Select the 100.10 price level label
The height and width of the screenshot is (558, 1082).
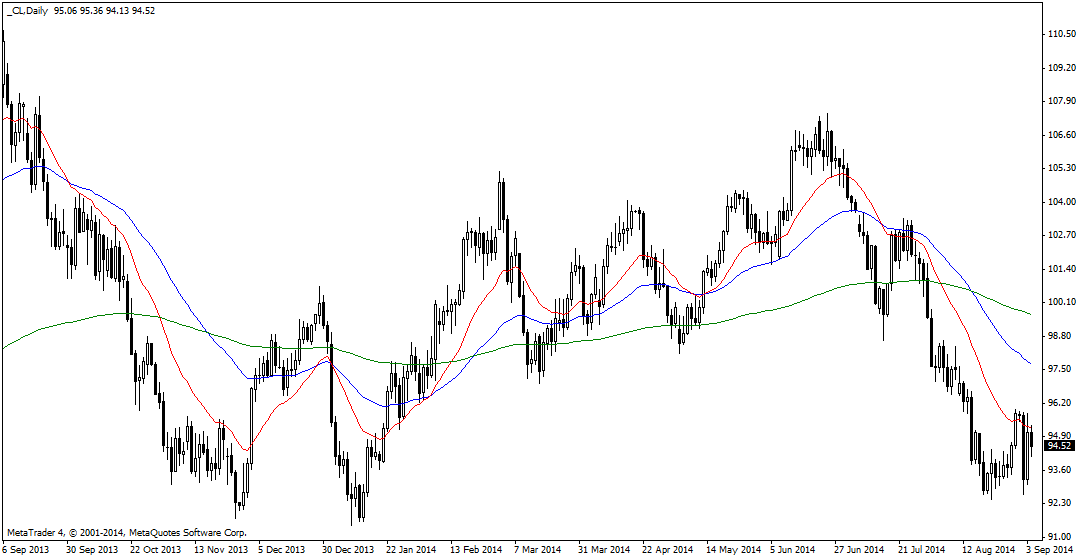[x=1061, y=301]
